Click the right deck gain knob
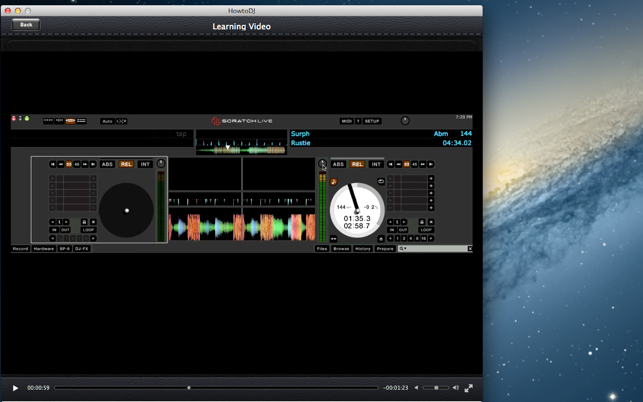This screenshot has width=643, height=402. pos(322,163)
